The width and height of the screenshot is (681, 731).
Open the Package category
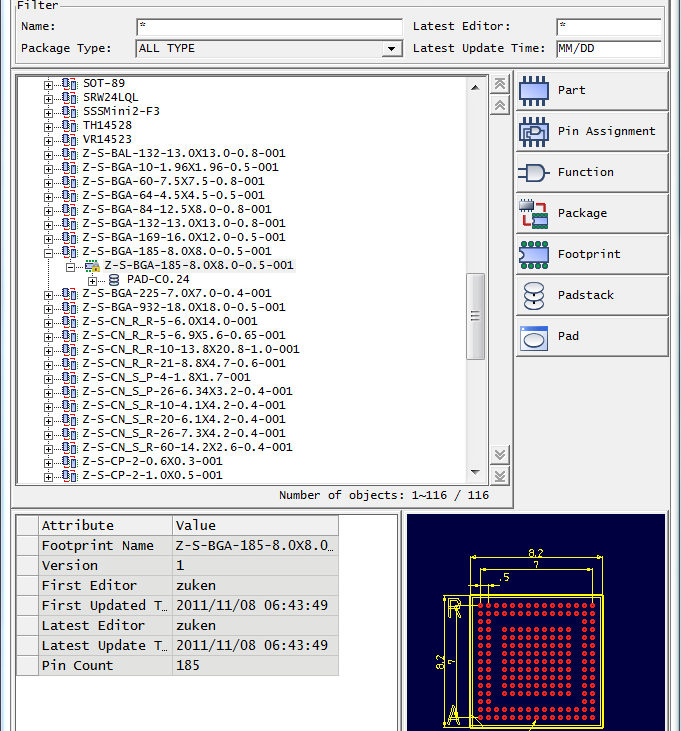coord(591,213)
